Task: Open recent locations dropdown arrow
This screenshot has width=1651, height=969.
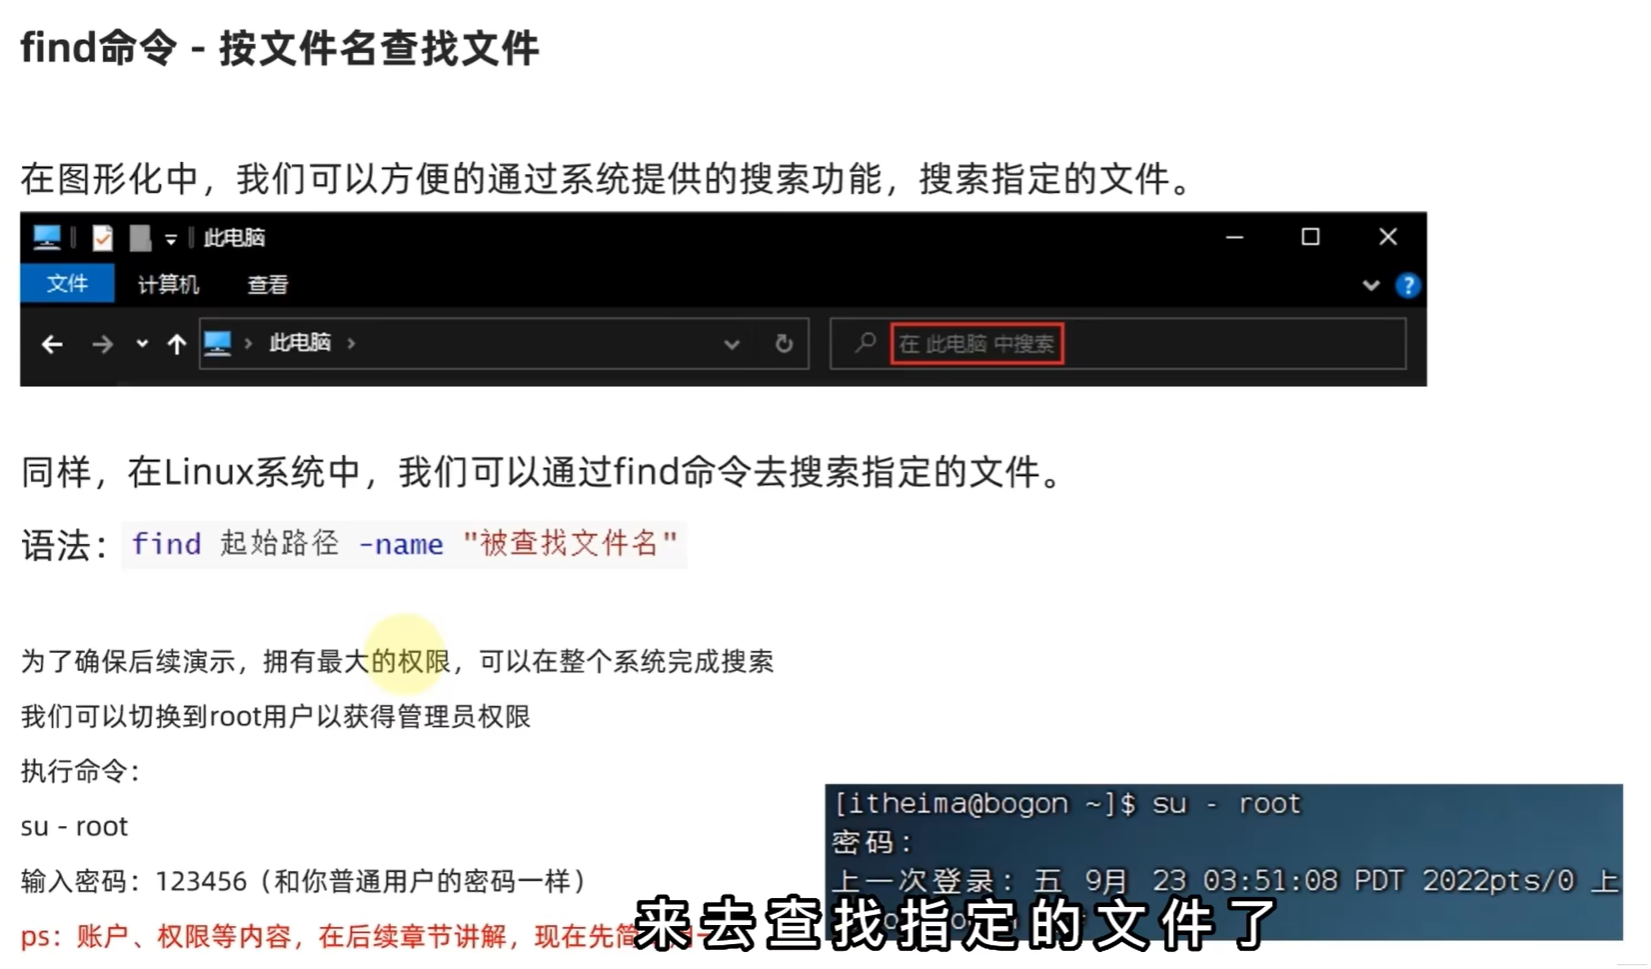Action: [142, 344]
